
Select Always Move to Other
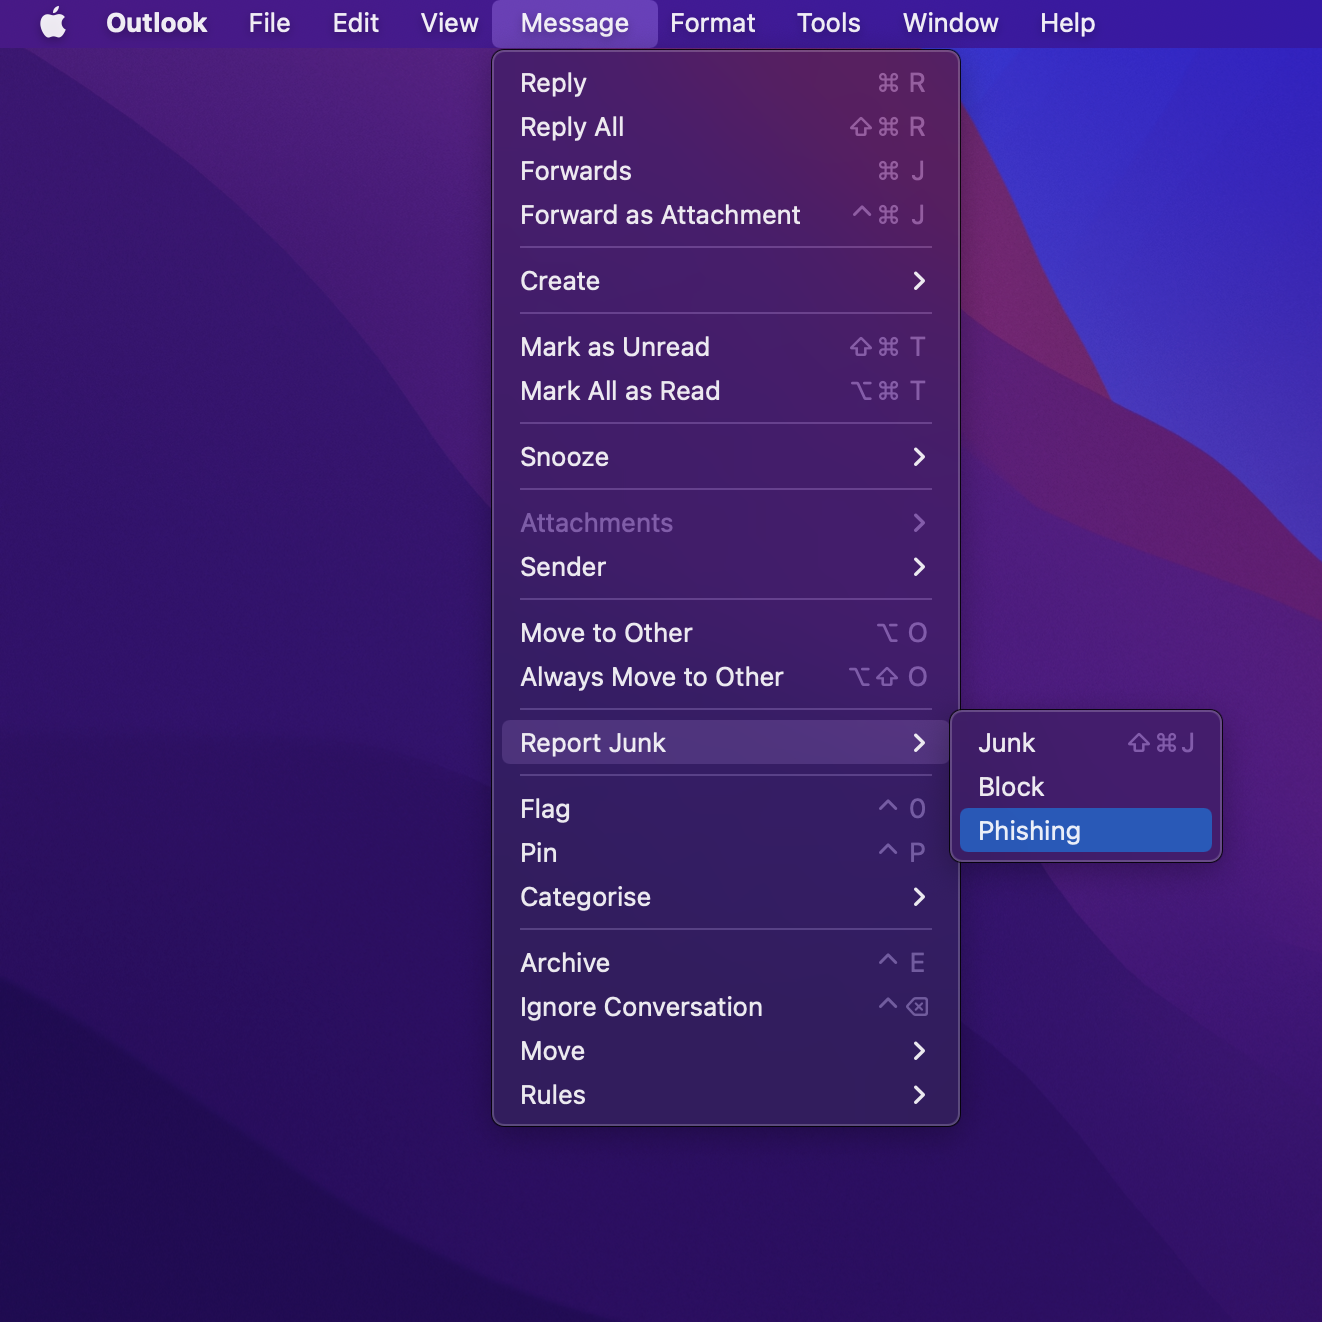click(x=726, y=677)
